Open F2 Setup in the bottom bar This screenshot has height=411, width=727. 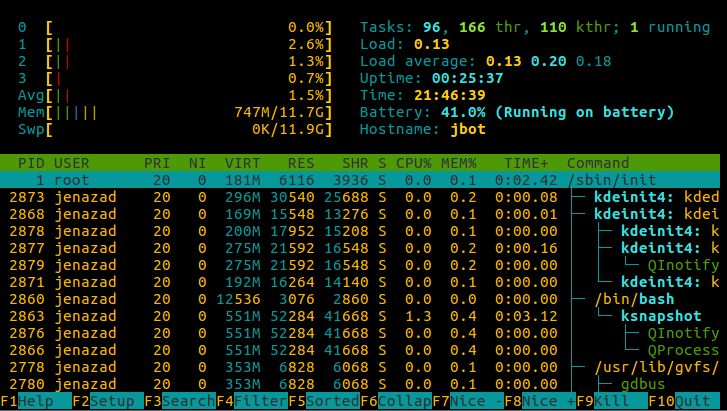coord(108,401)
